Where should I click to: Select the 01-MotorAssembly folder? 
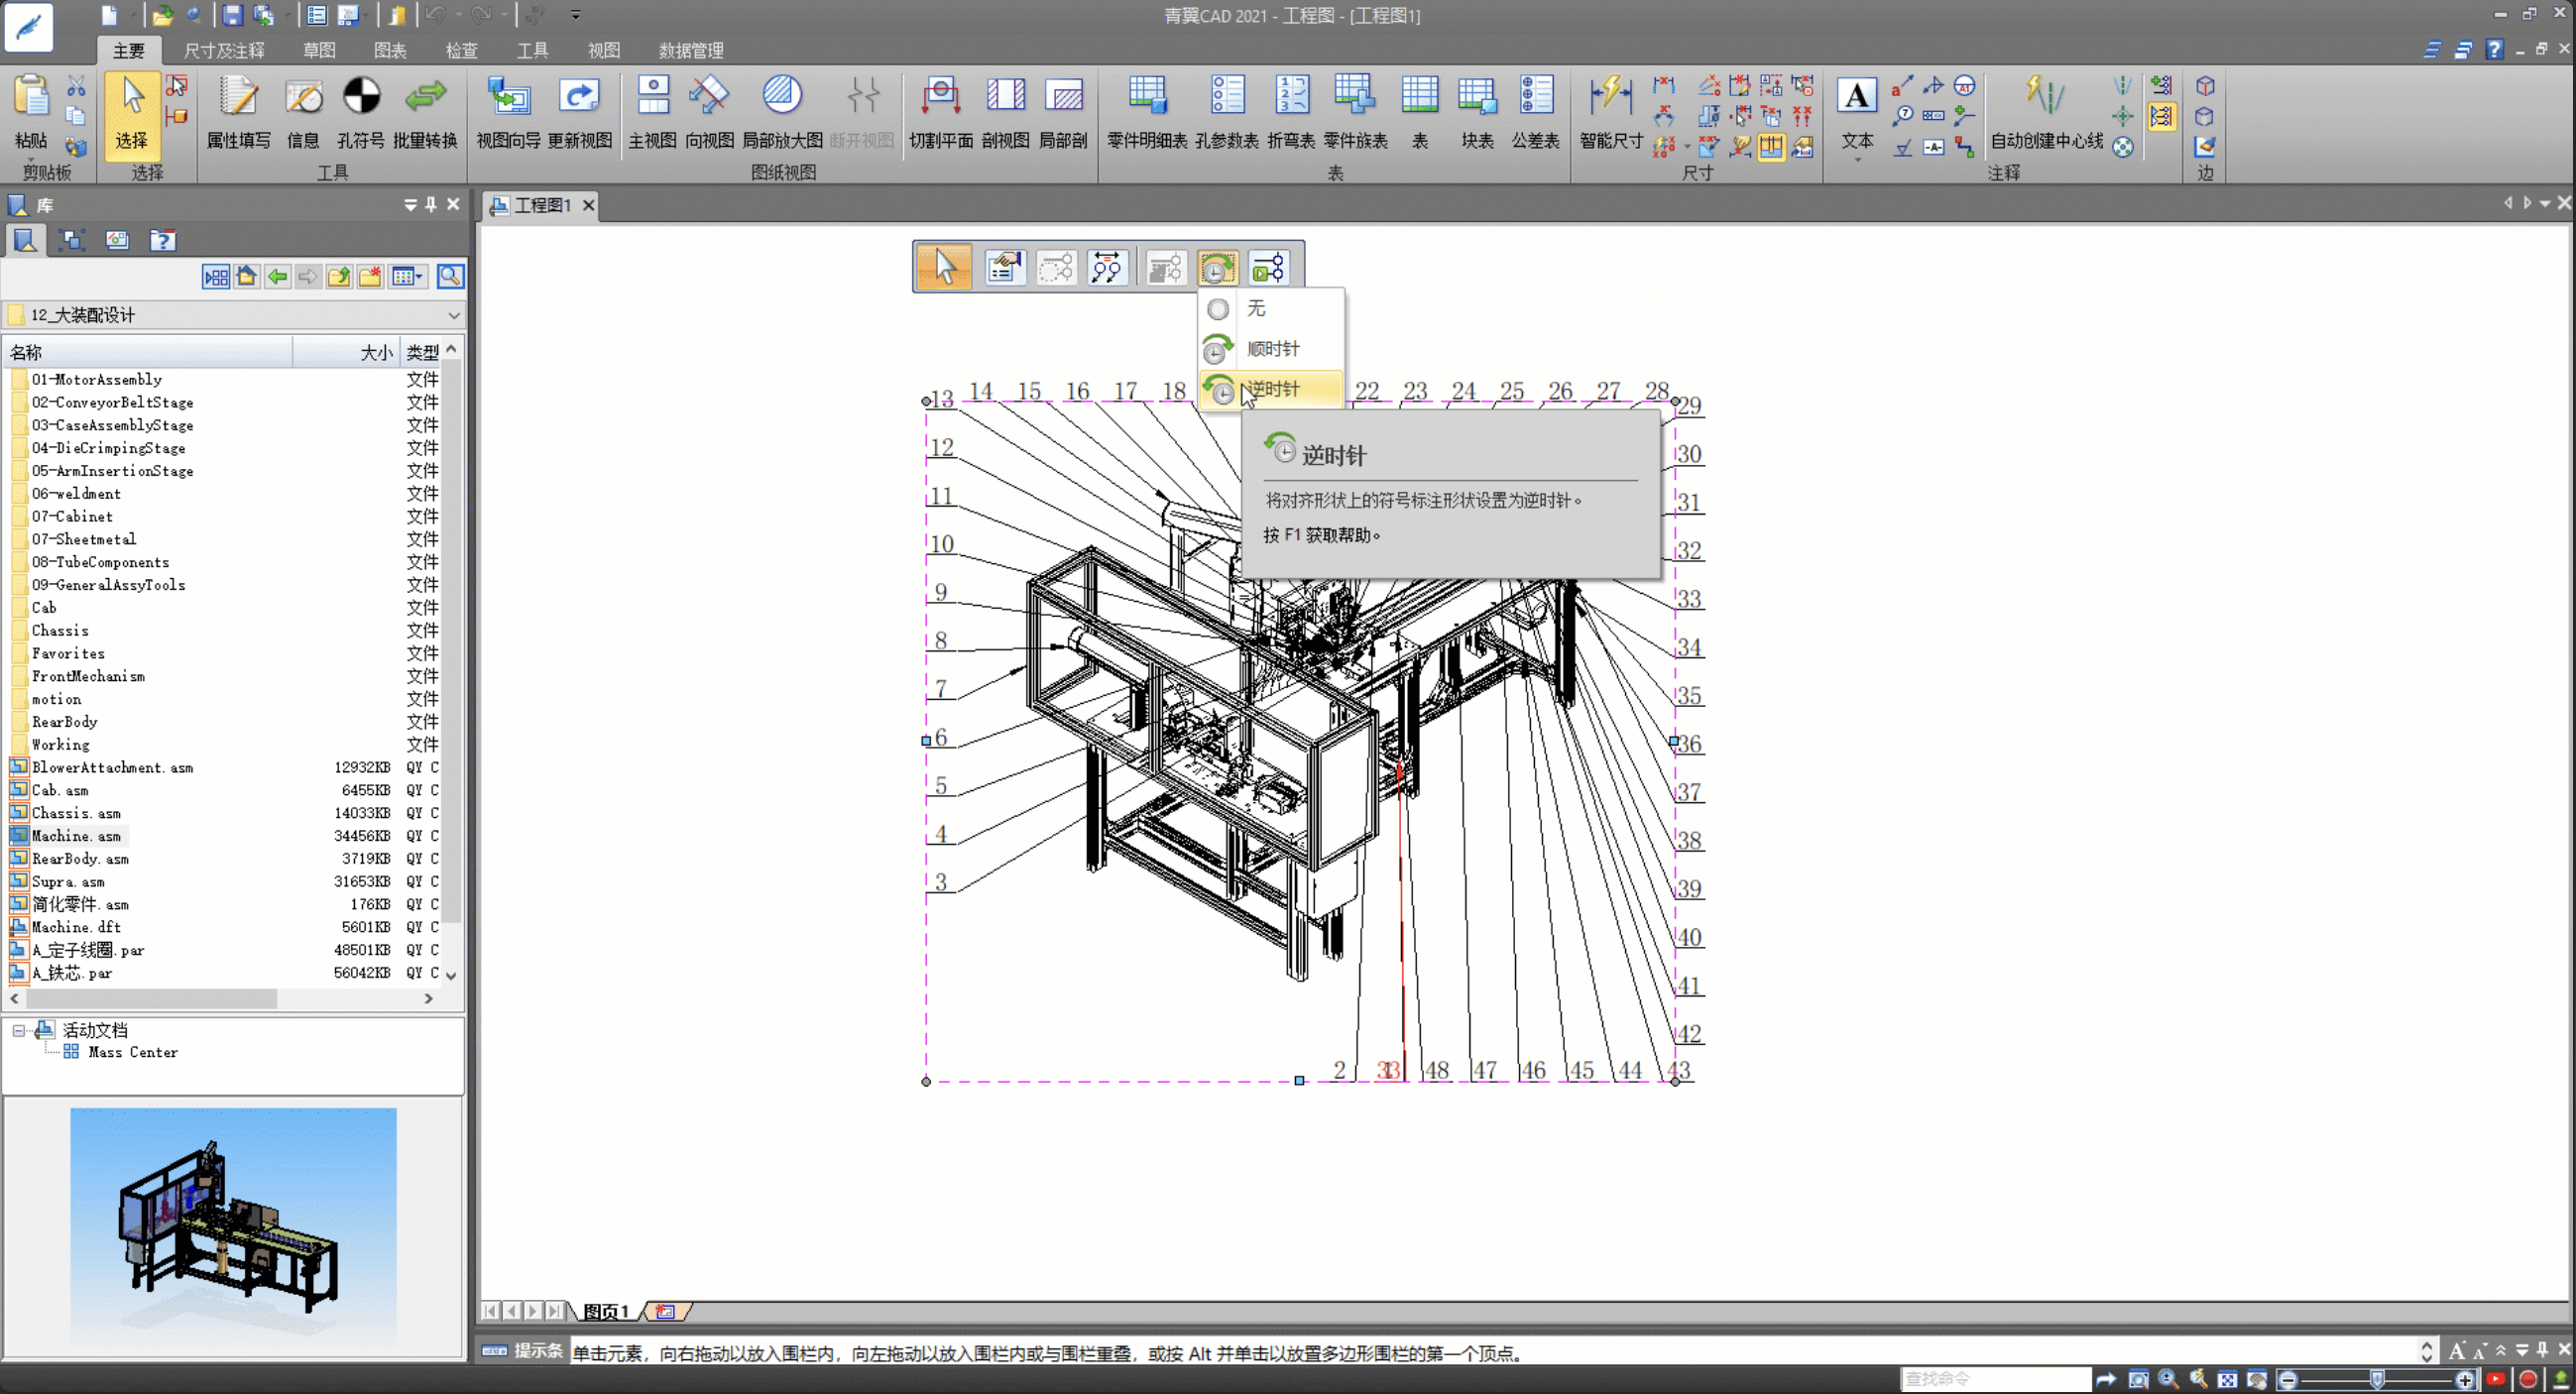(x=96, y=380)
